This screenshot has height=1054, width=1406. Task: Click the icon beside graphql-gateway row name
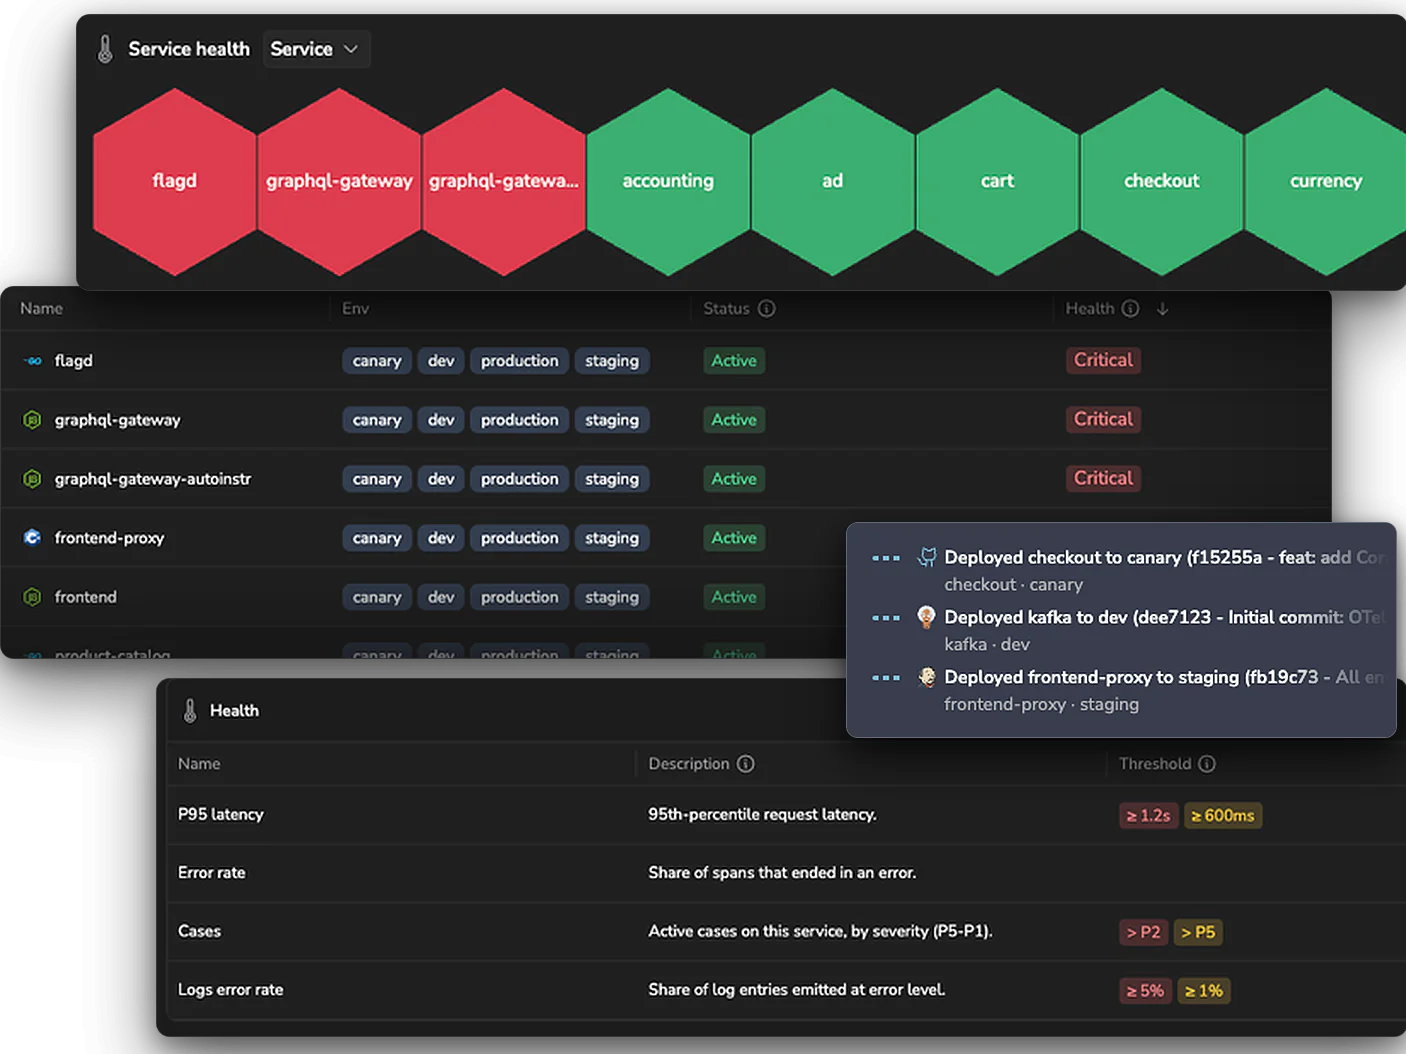pos(33,420)
